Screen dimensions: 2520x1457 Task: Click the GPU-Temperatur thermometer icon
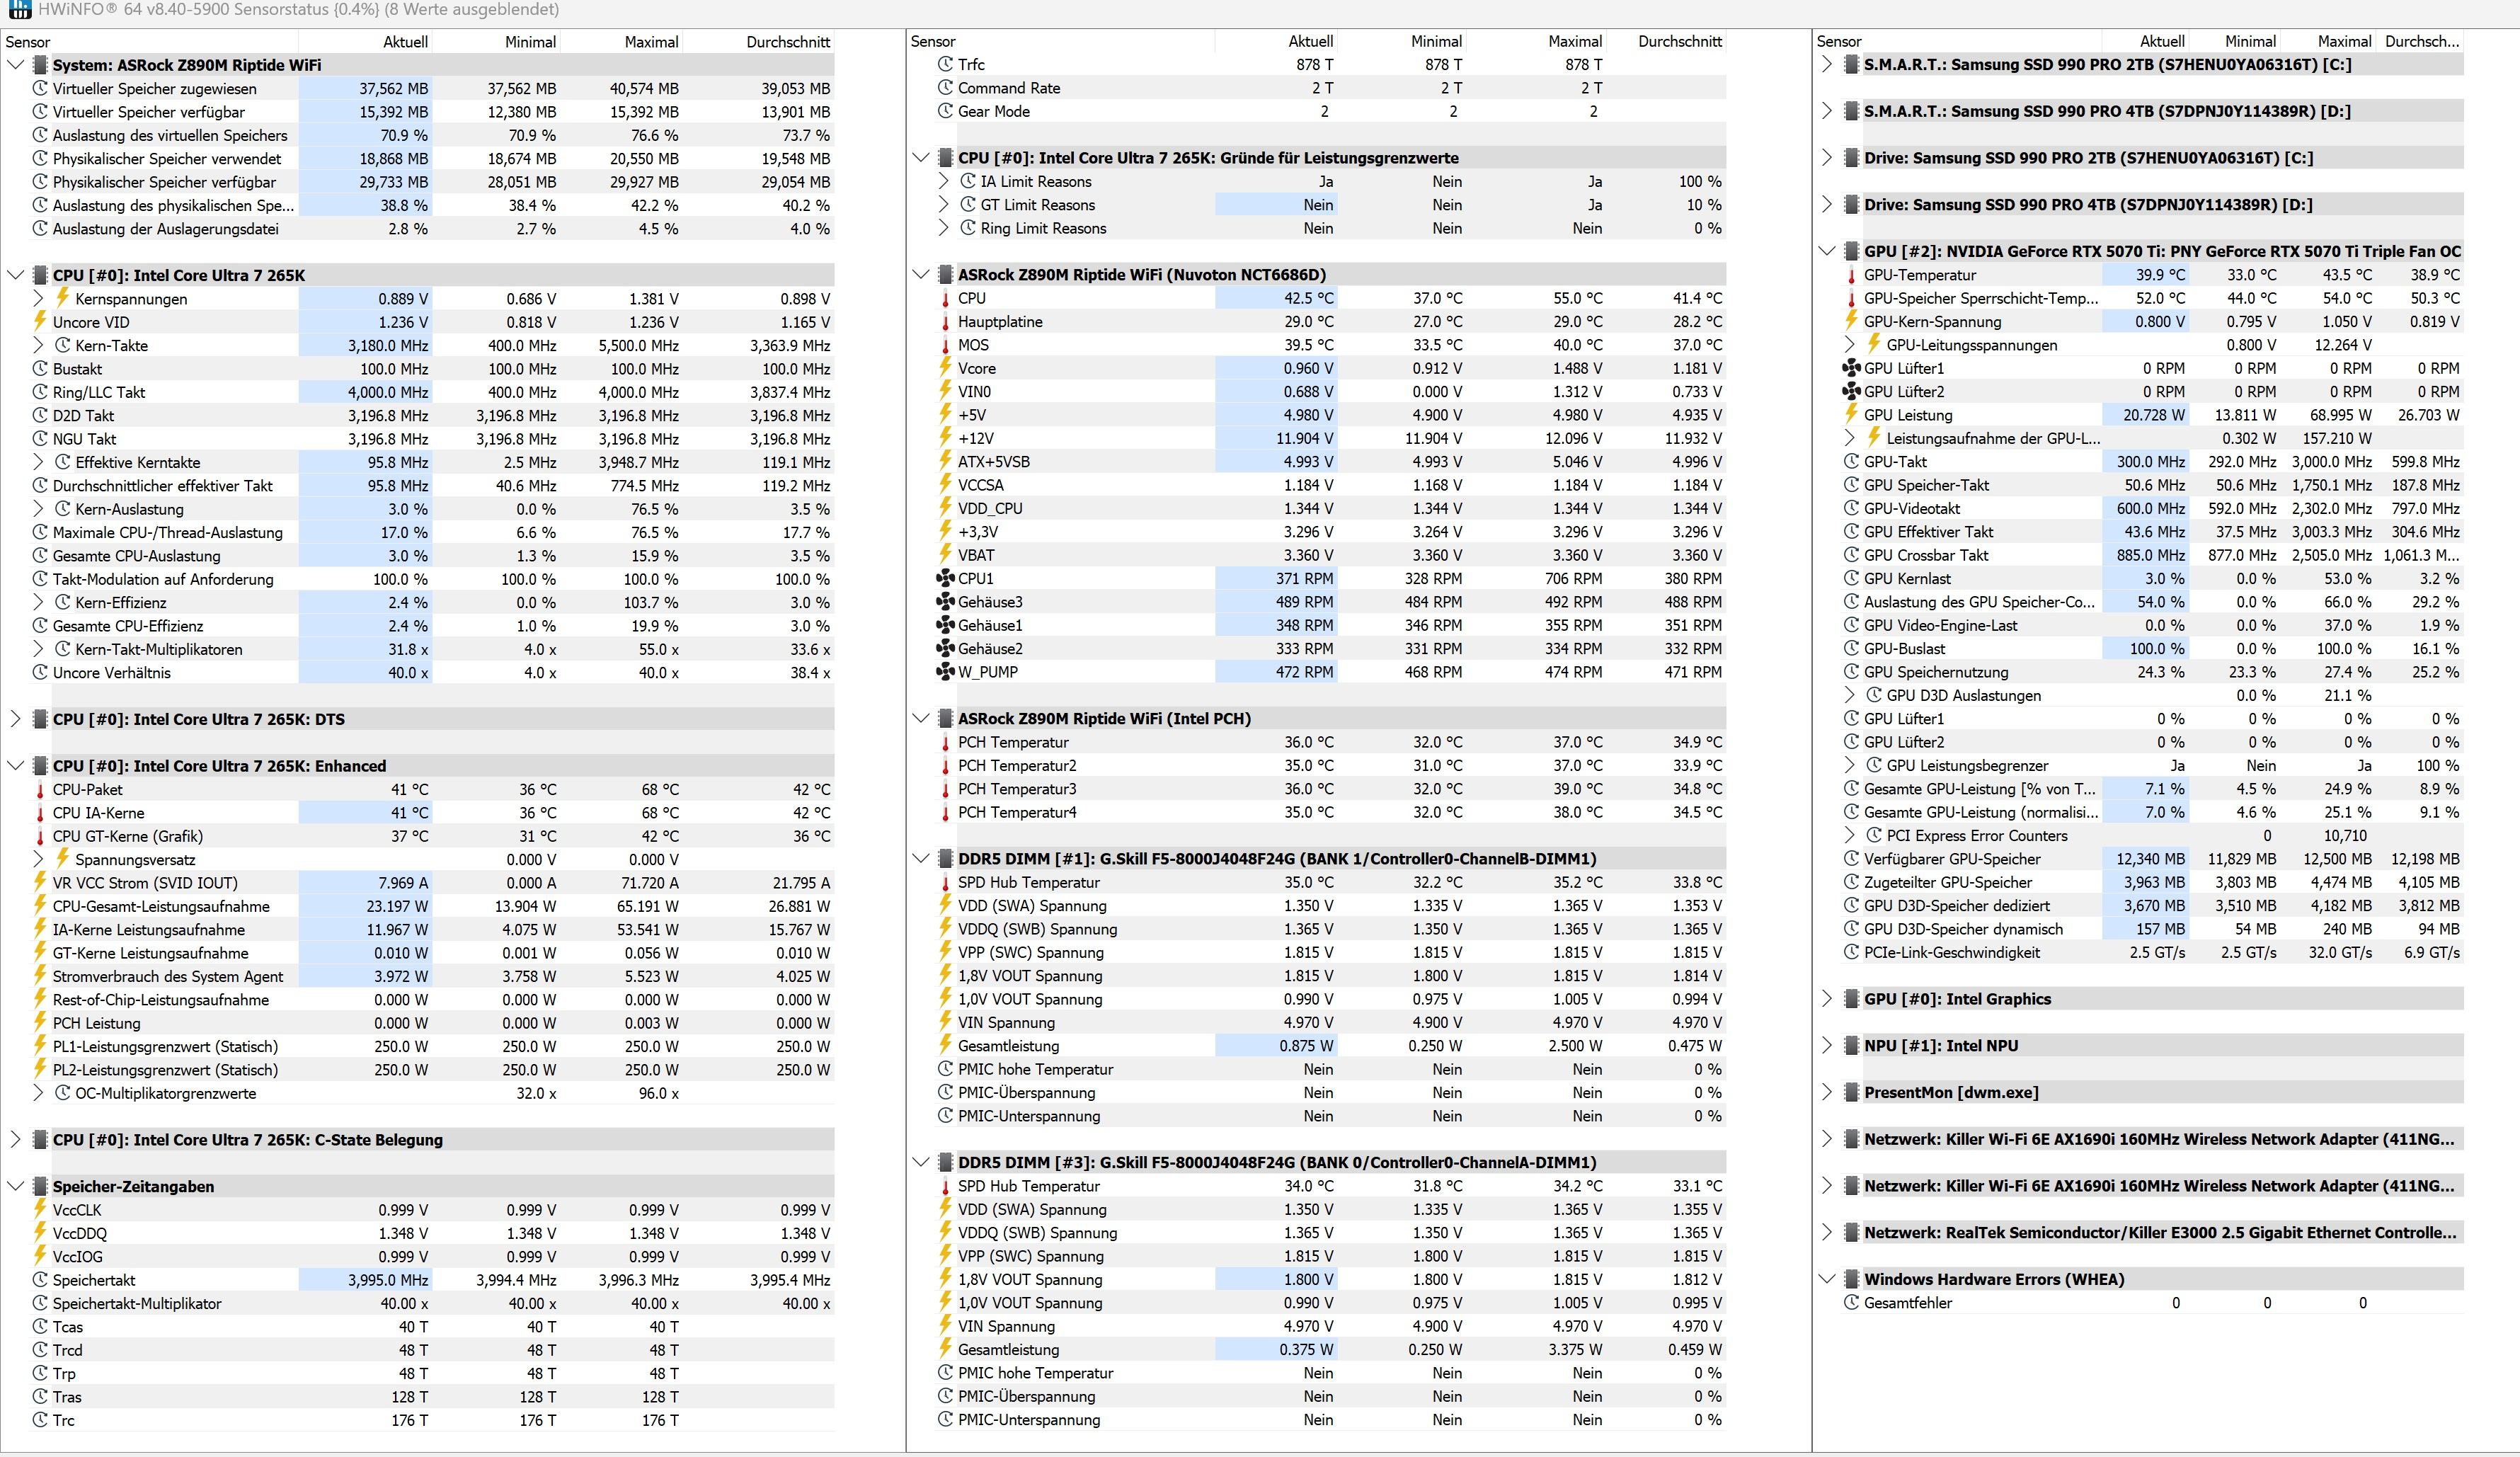1851,275
